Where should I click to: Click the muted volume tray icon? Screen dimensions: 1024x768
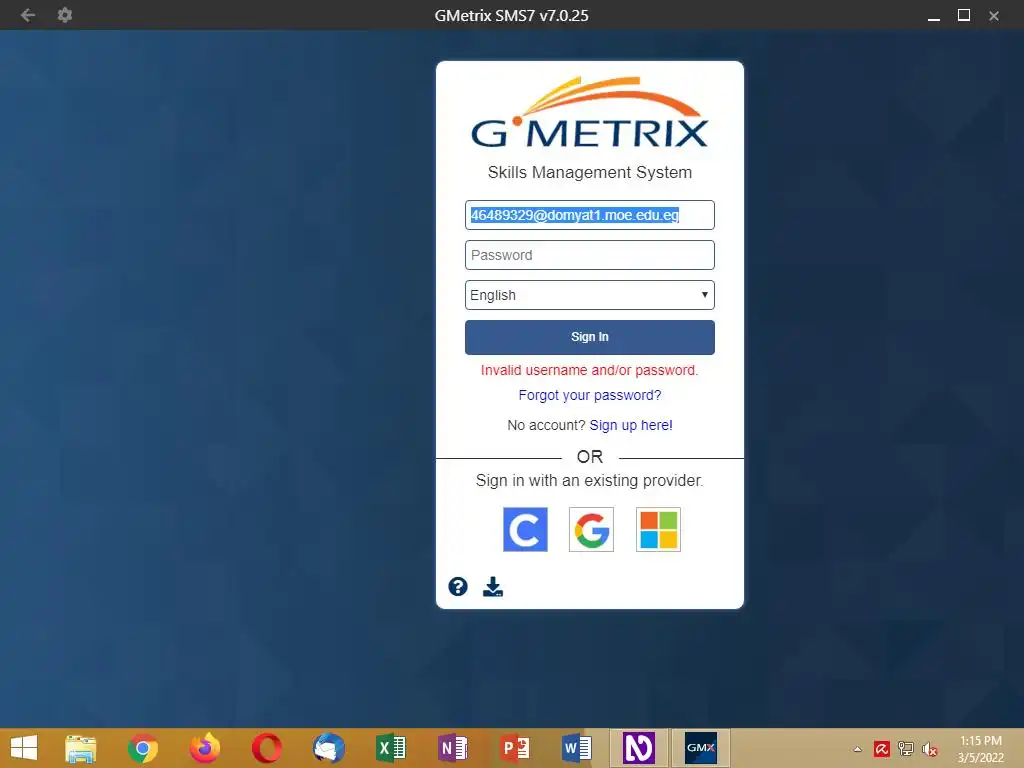pyautogui.click(x=930, y=749)
